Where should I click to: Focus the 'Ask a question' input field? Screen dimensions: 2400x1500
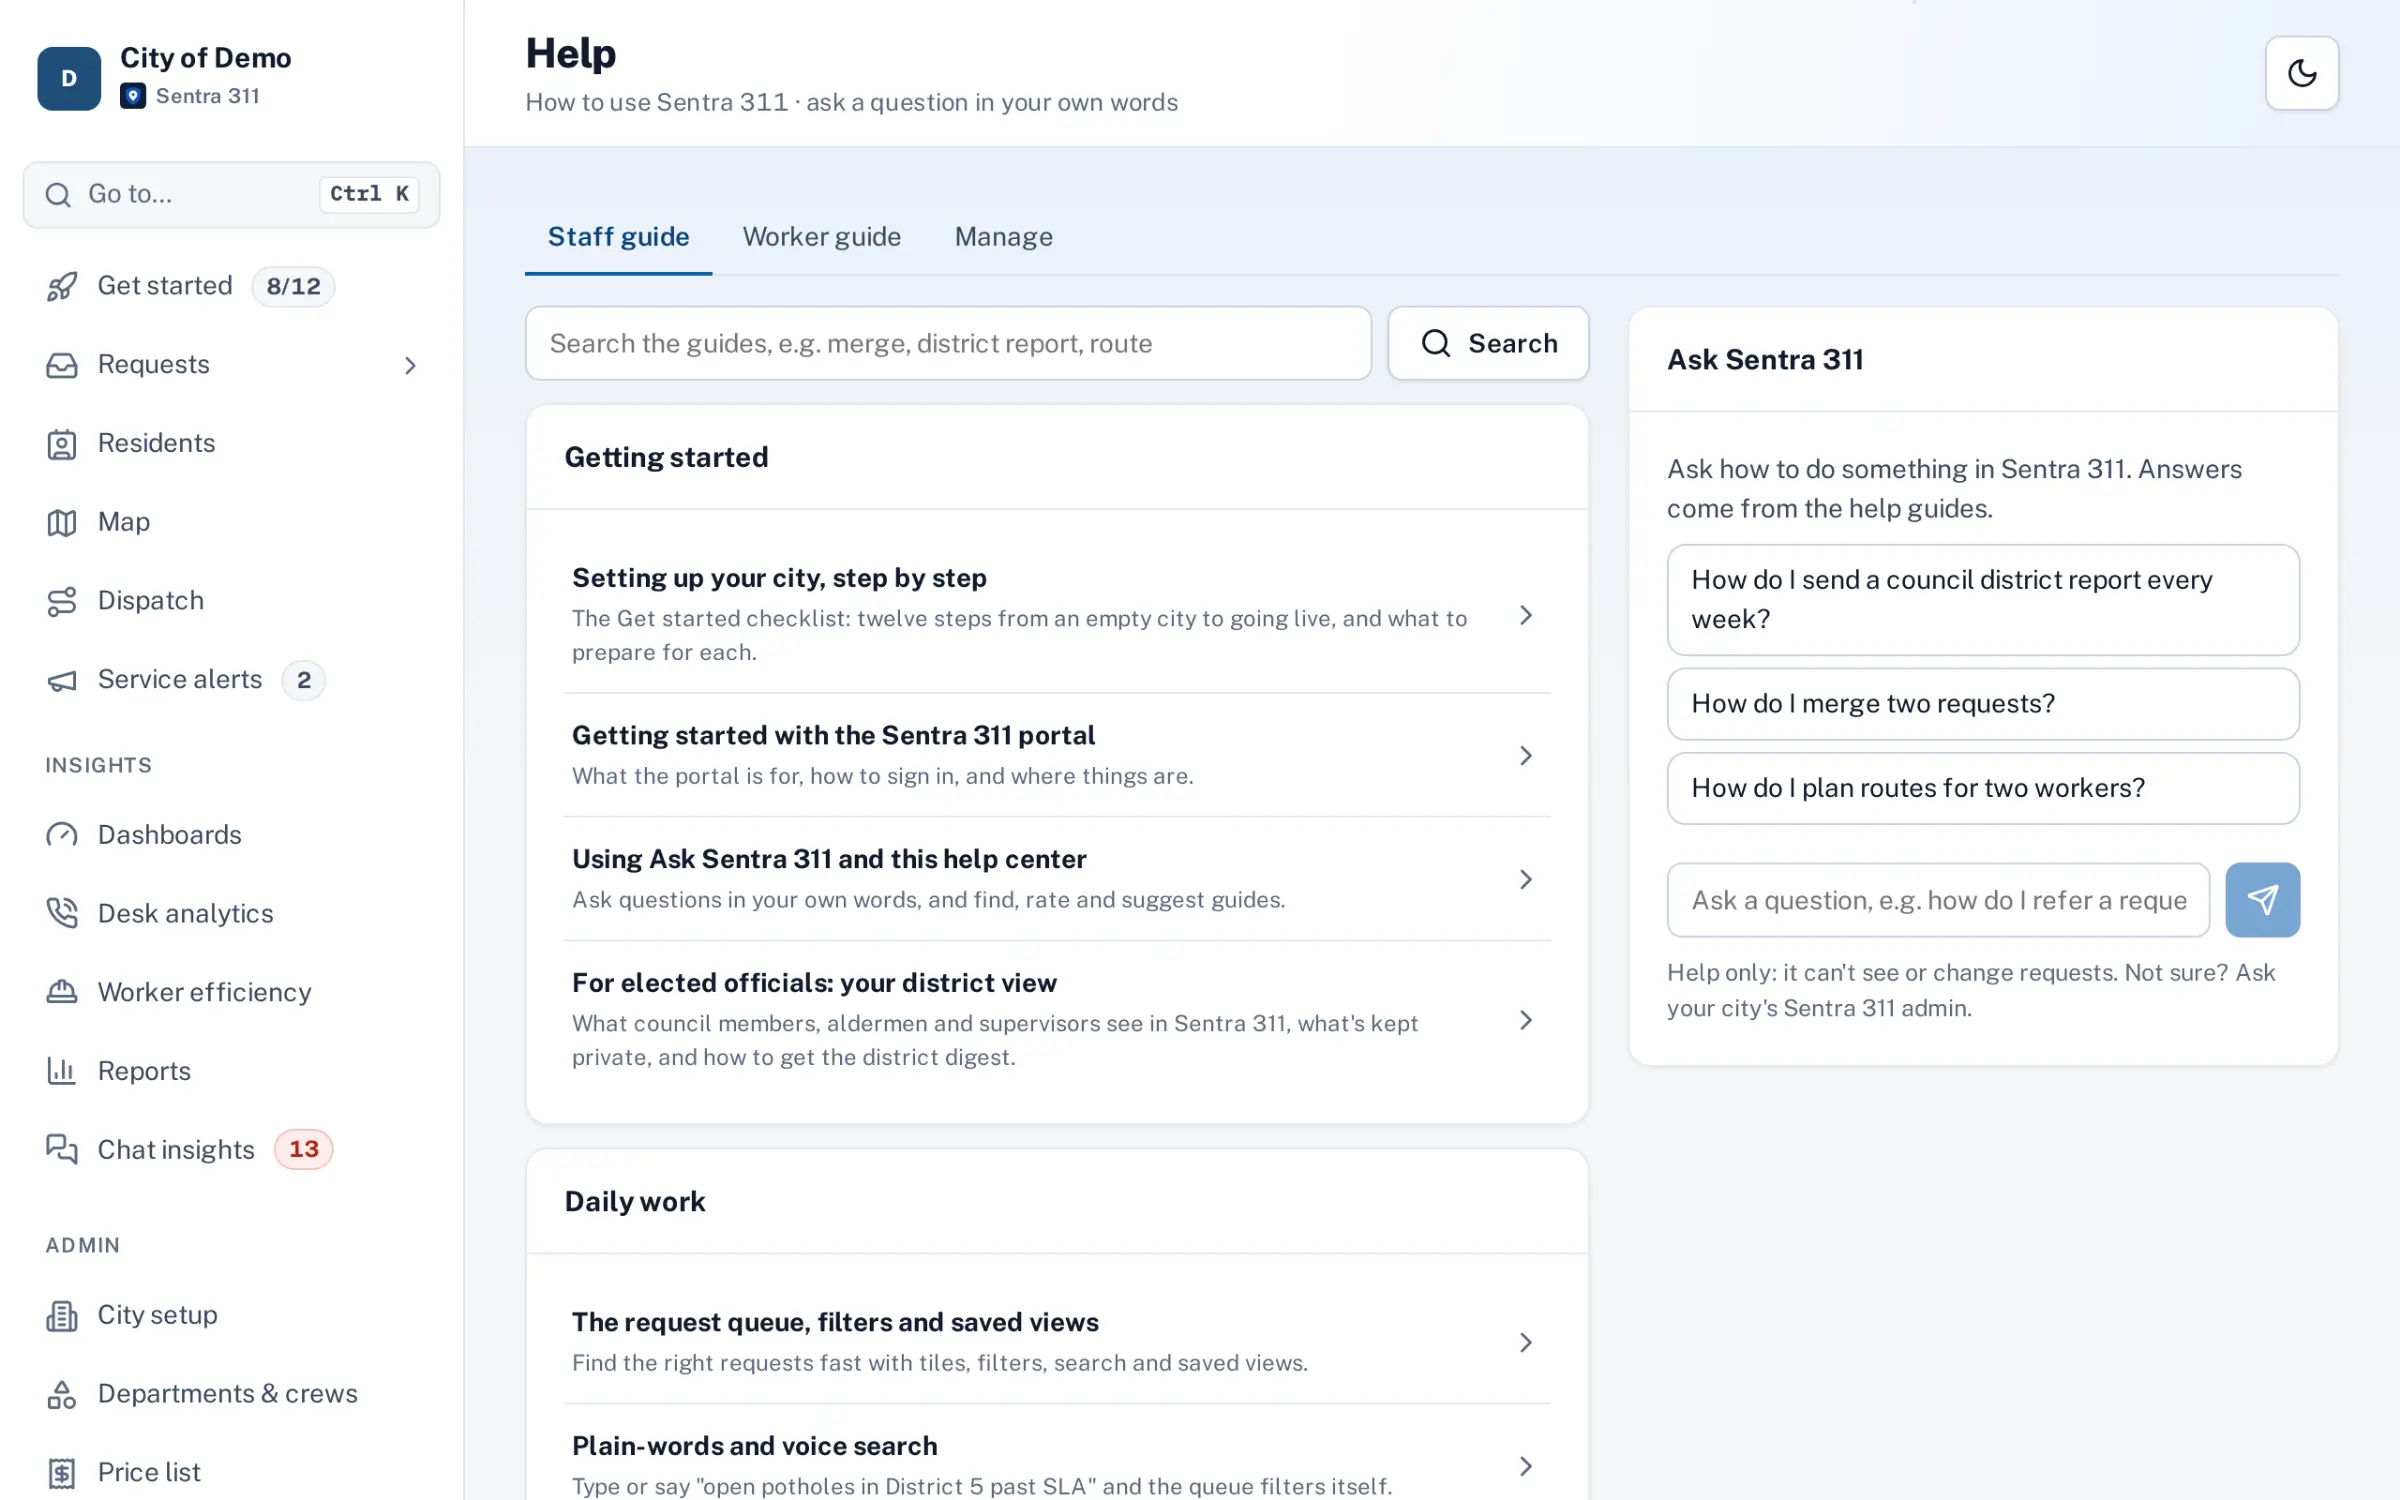click(x=1938, y=900)
